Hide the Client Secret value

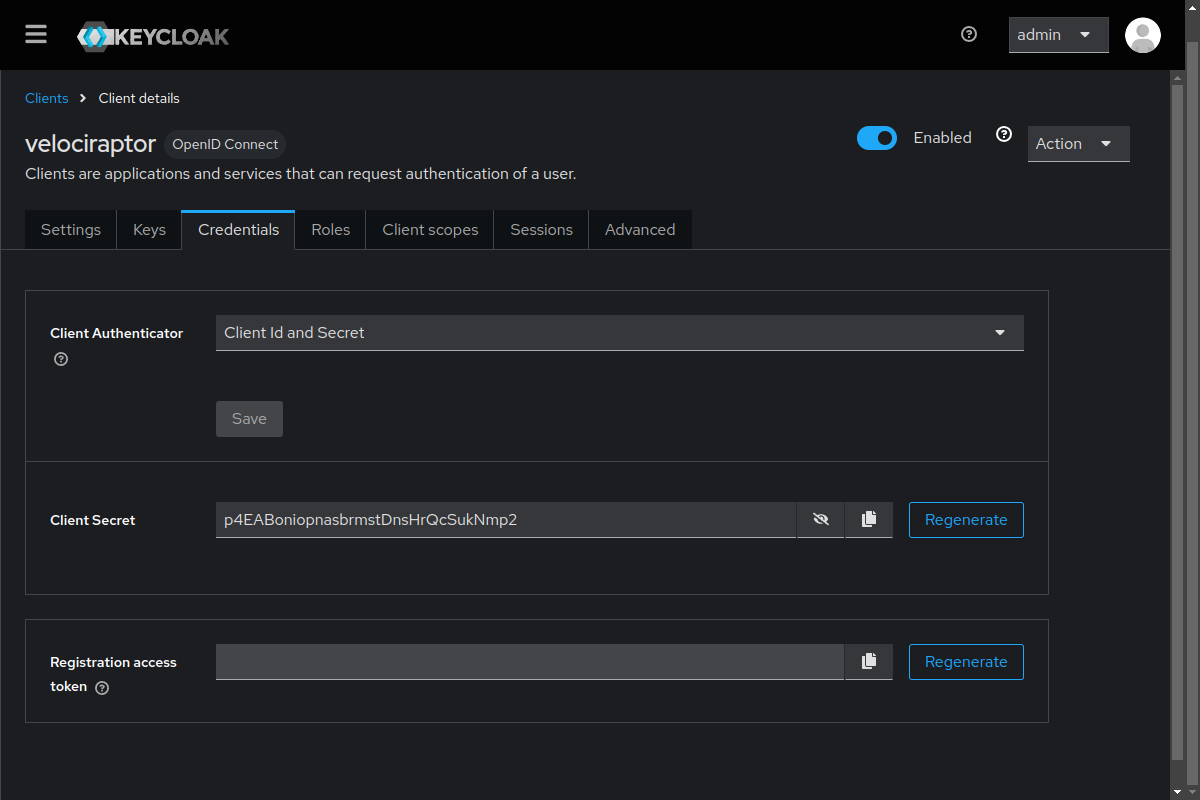[821, 520]
